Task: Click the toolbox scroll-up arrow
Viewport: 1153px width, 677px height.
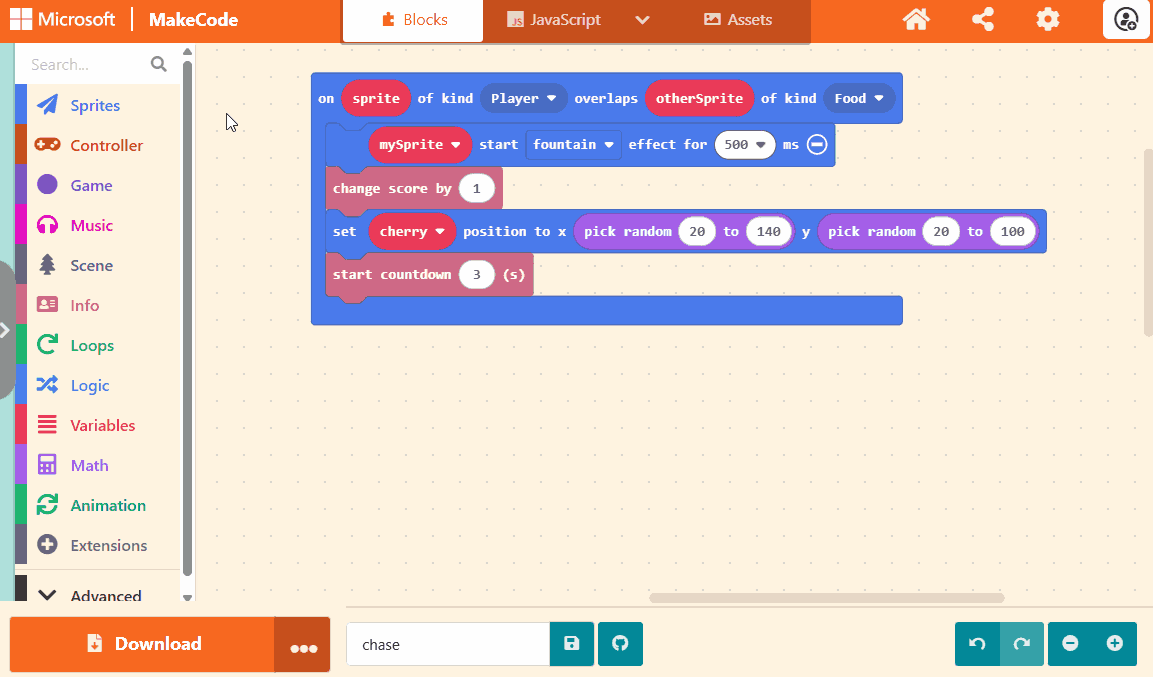Action: (x=188, y=51)
